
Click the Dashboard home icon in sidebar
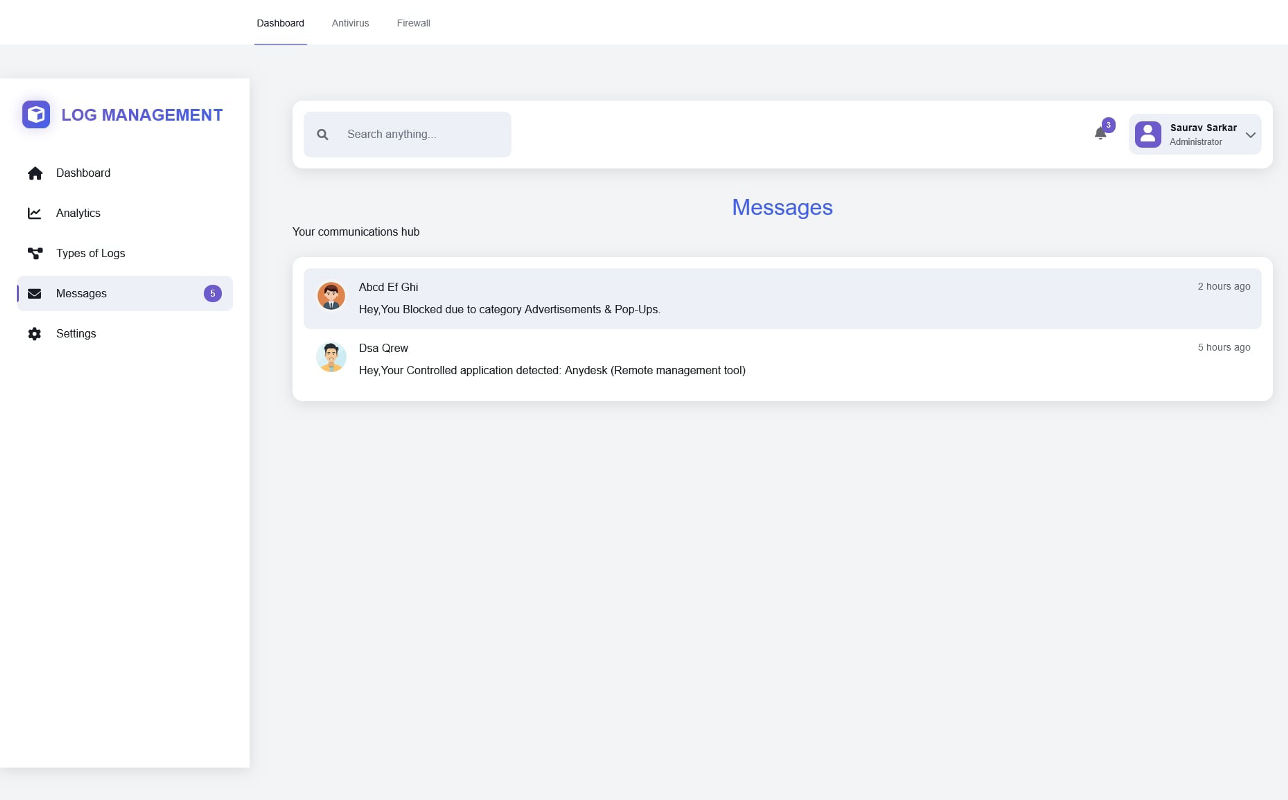[x=35, y=173]
